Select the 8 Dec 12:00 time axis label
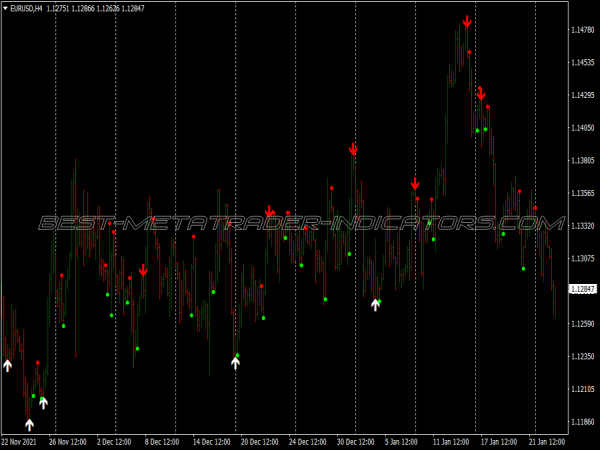600x450 pixels. [162, 442]
